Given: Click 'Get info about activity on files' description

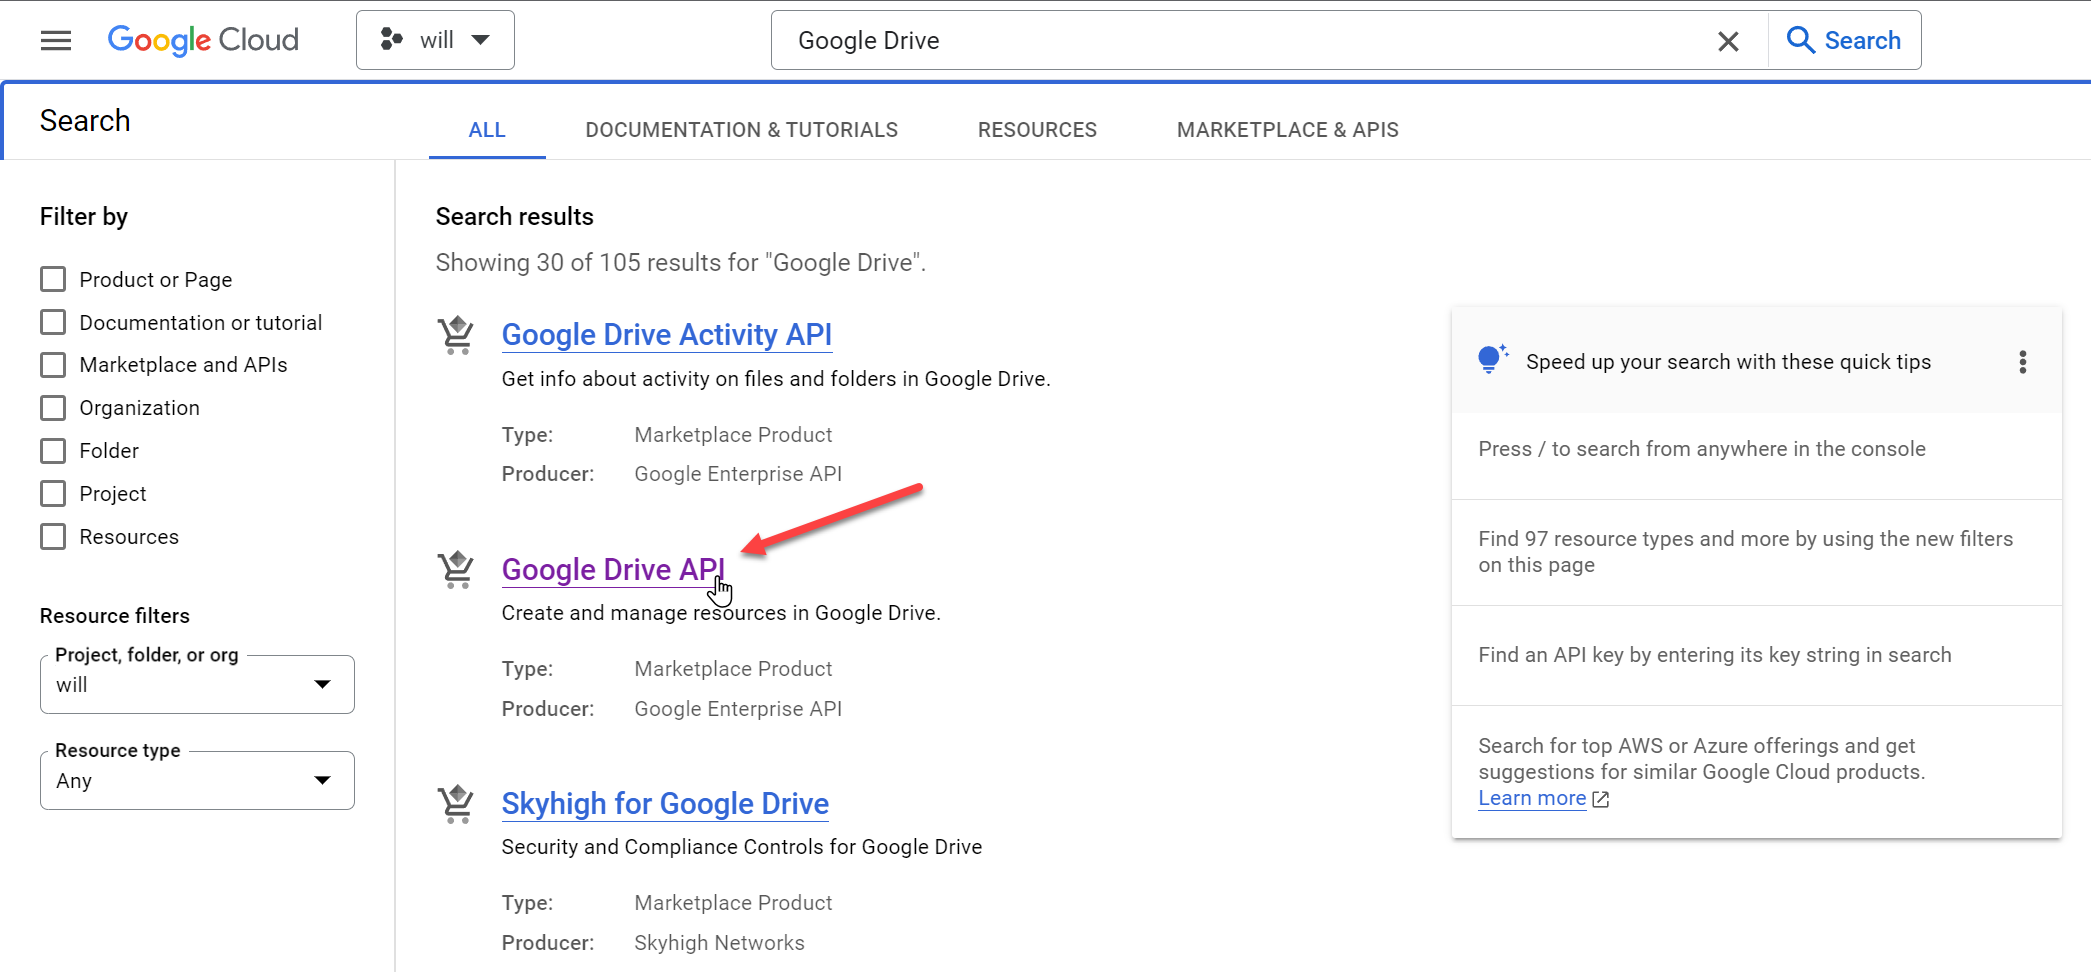Looking at the screenshot, I should click(776, 379).
